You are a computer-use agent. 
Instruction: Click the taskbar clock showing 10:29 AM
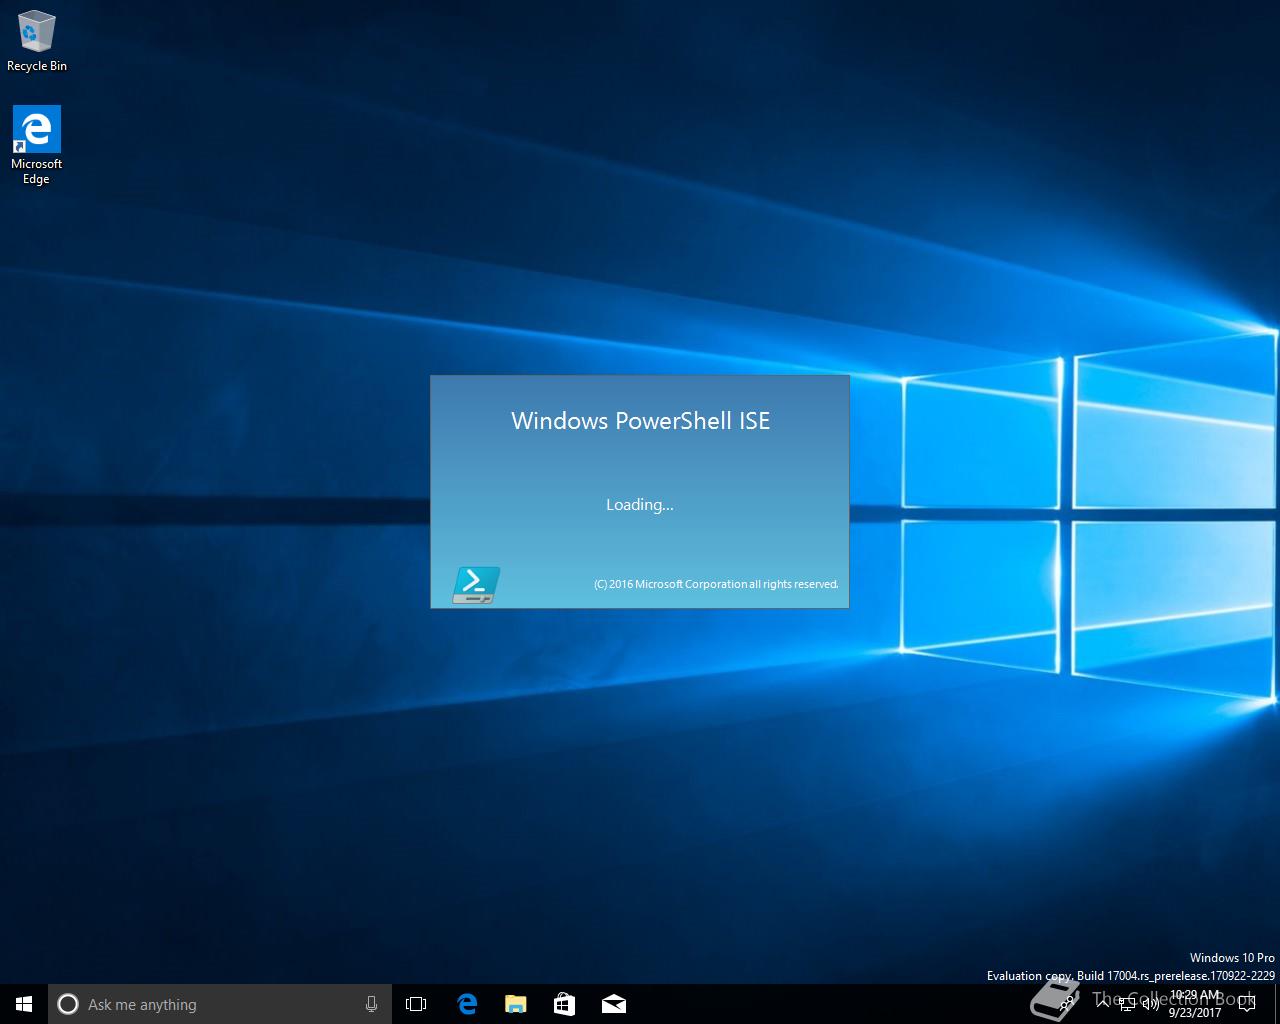coord(1195,1004)
